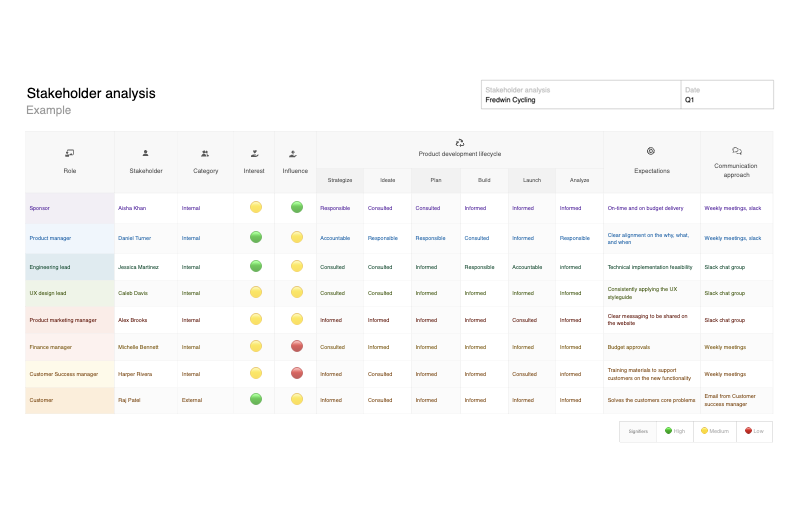The image size is (800, 524).
Task: Click the Category column group icon
Action: pyautogui.click(x=205, y=153)
